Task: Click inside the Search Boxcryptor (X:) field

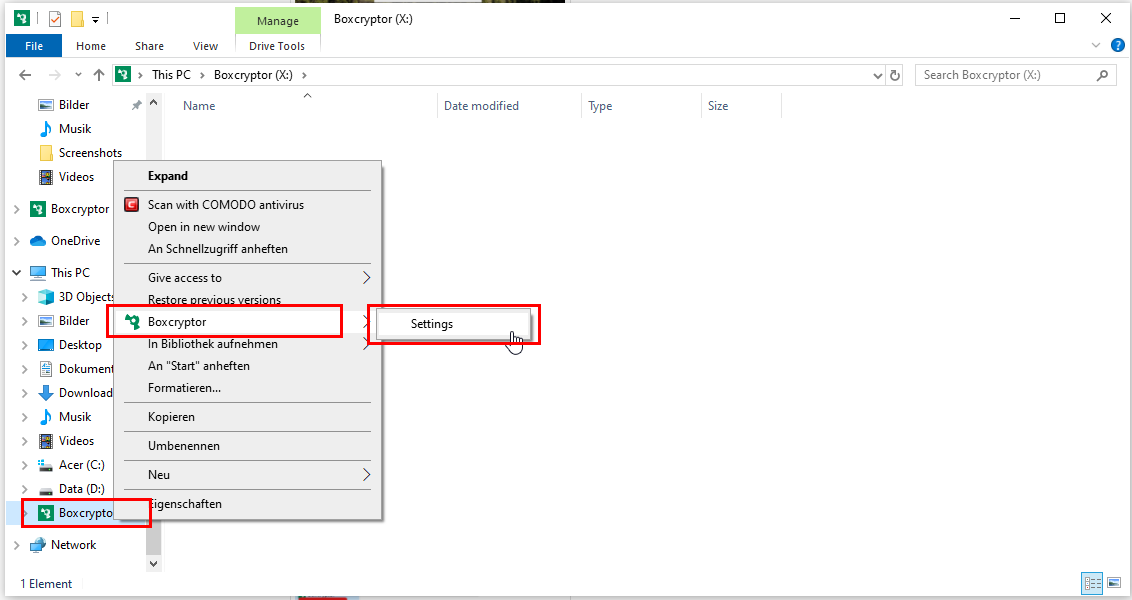Action: click(1015, 75)
